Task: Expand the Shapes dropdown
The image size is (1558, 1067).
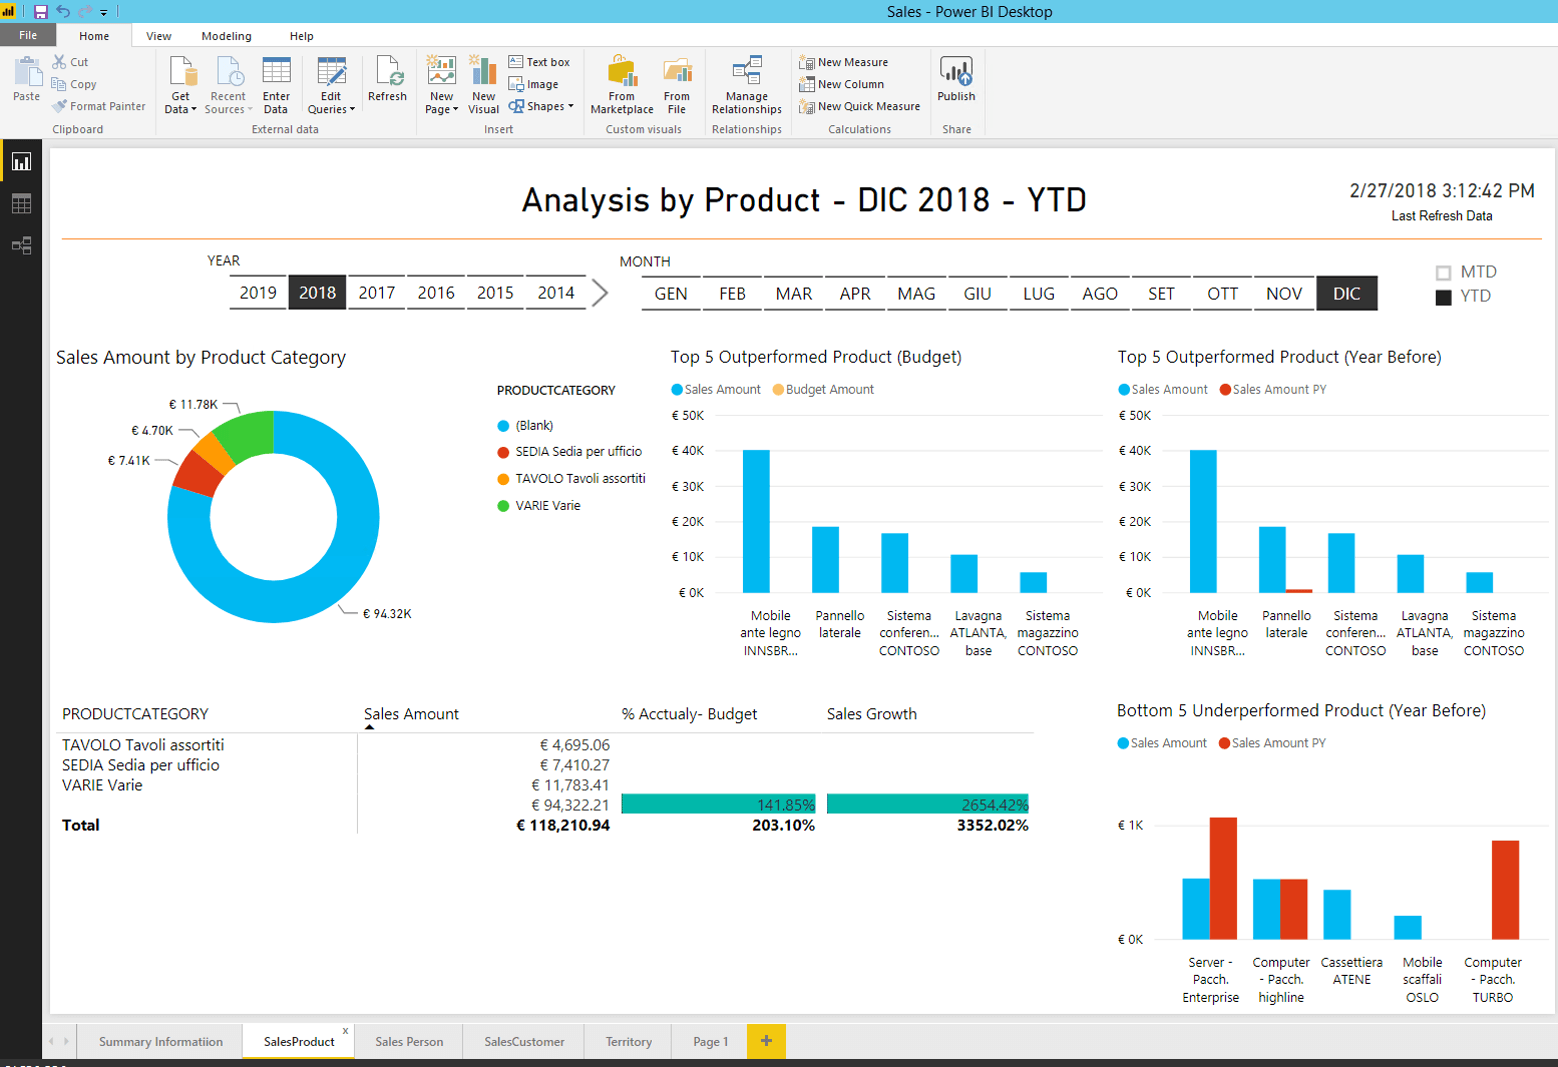Action: pos(570,106)
